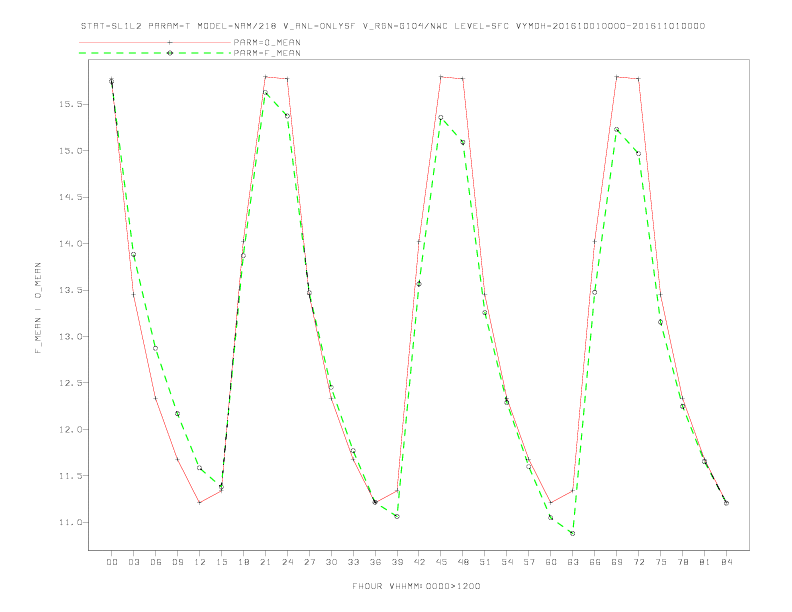Click the 11.0 y-axis tick label
The height and width of the screenshot is (612, 792).
(69, 522)
